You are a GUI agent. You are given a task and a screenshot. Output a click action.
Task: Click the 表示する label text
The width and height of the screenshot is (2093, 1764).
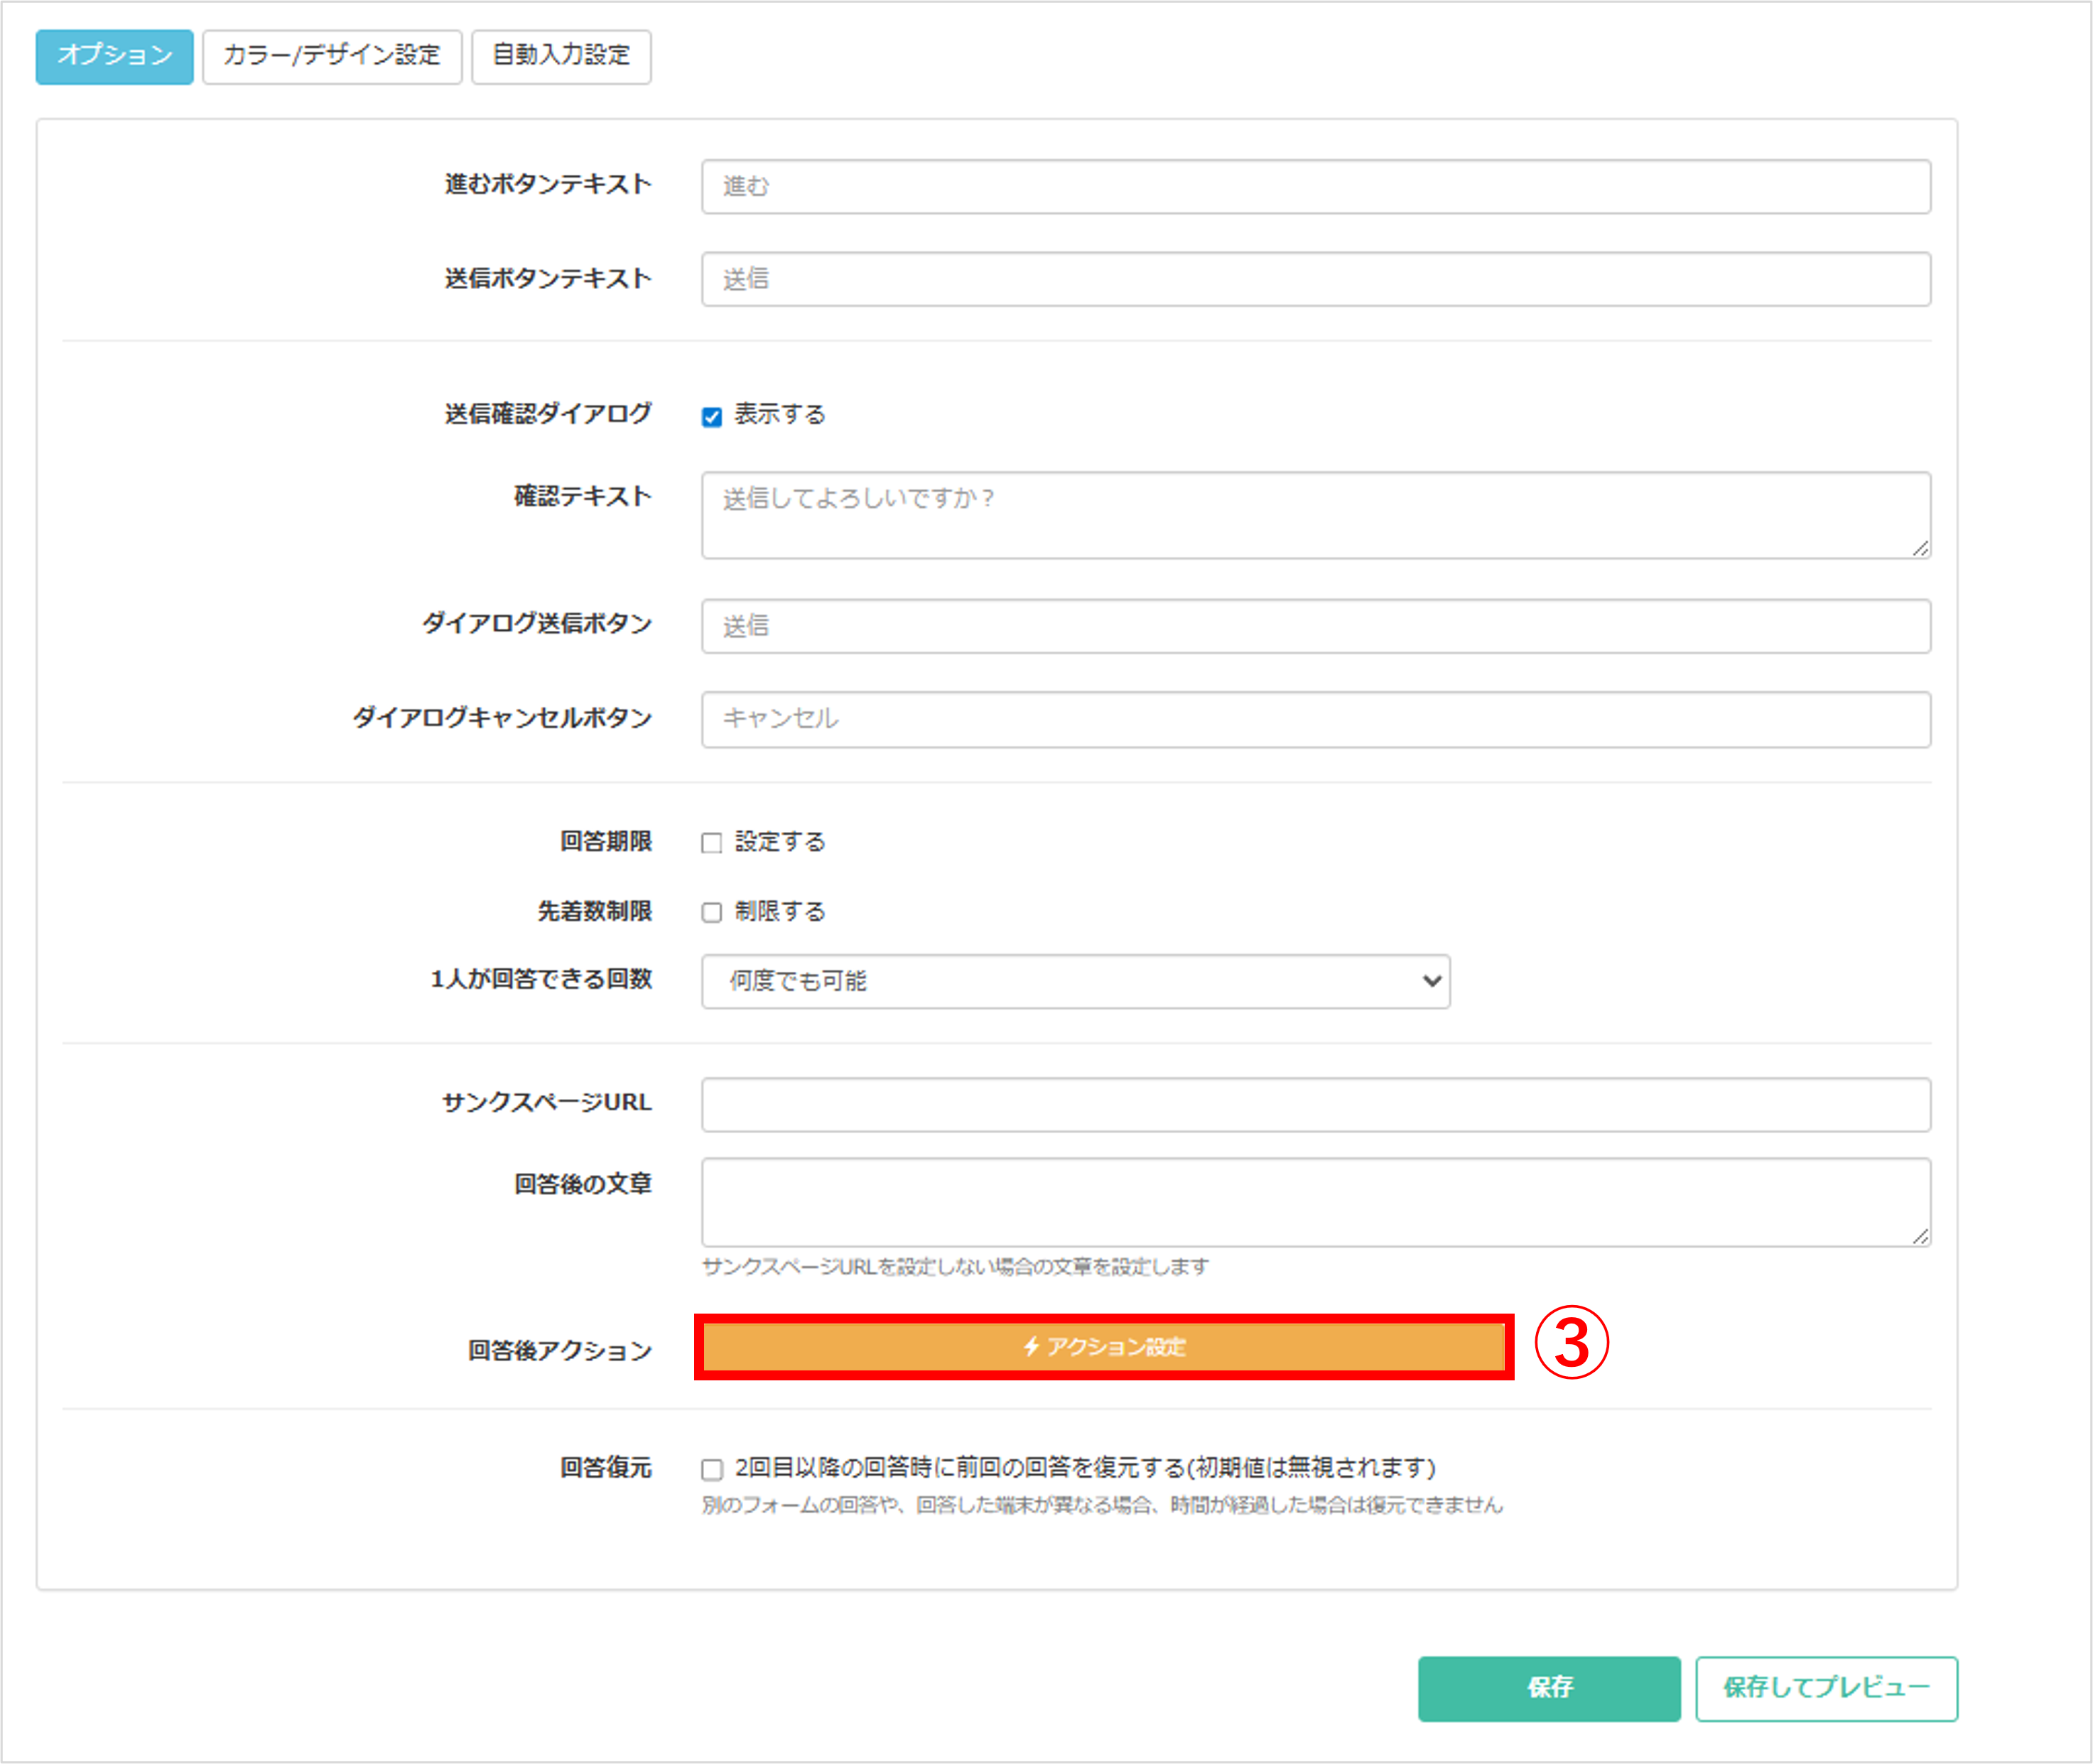click(x=780, y=415)
